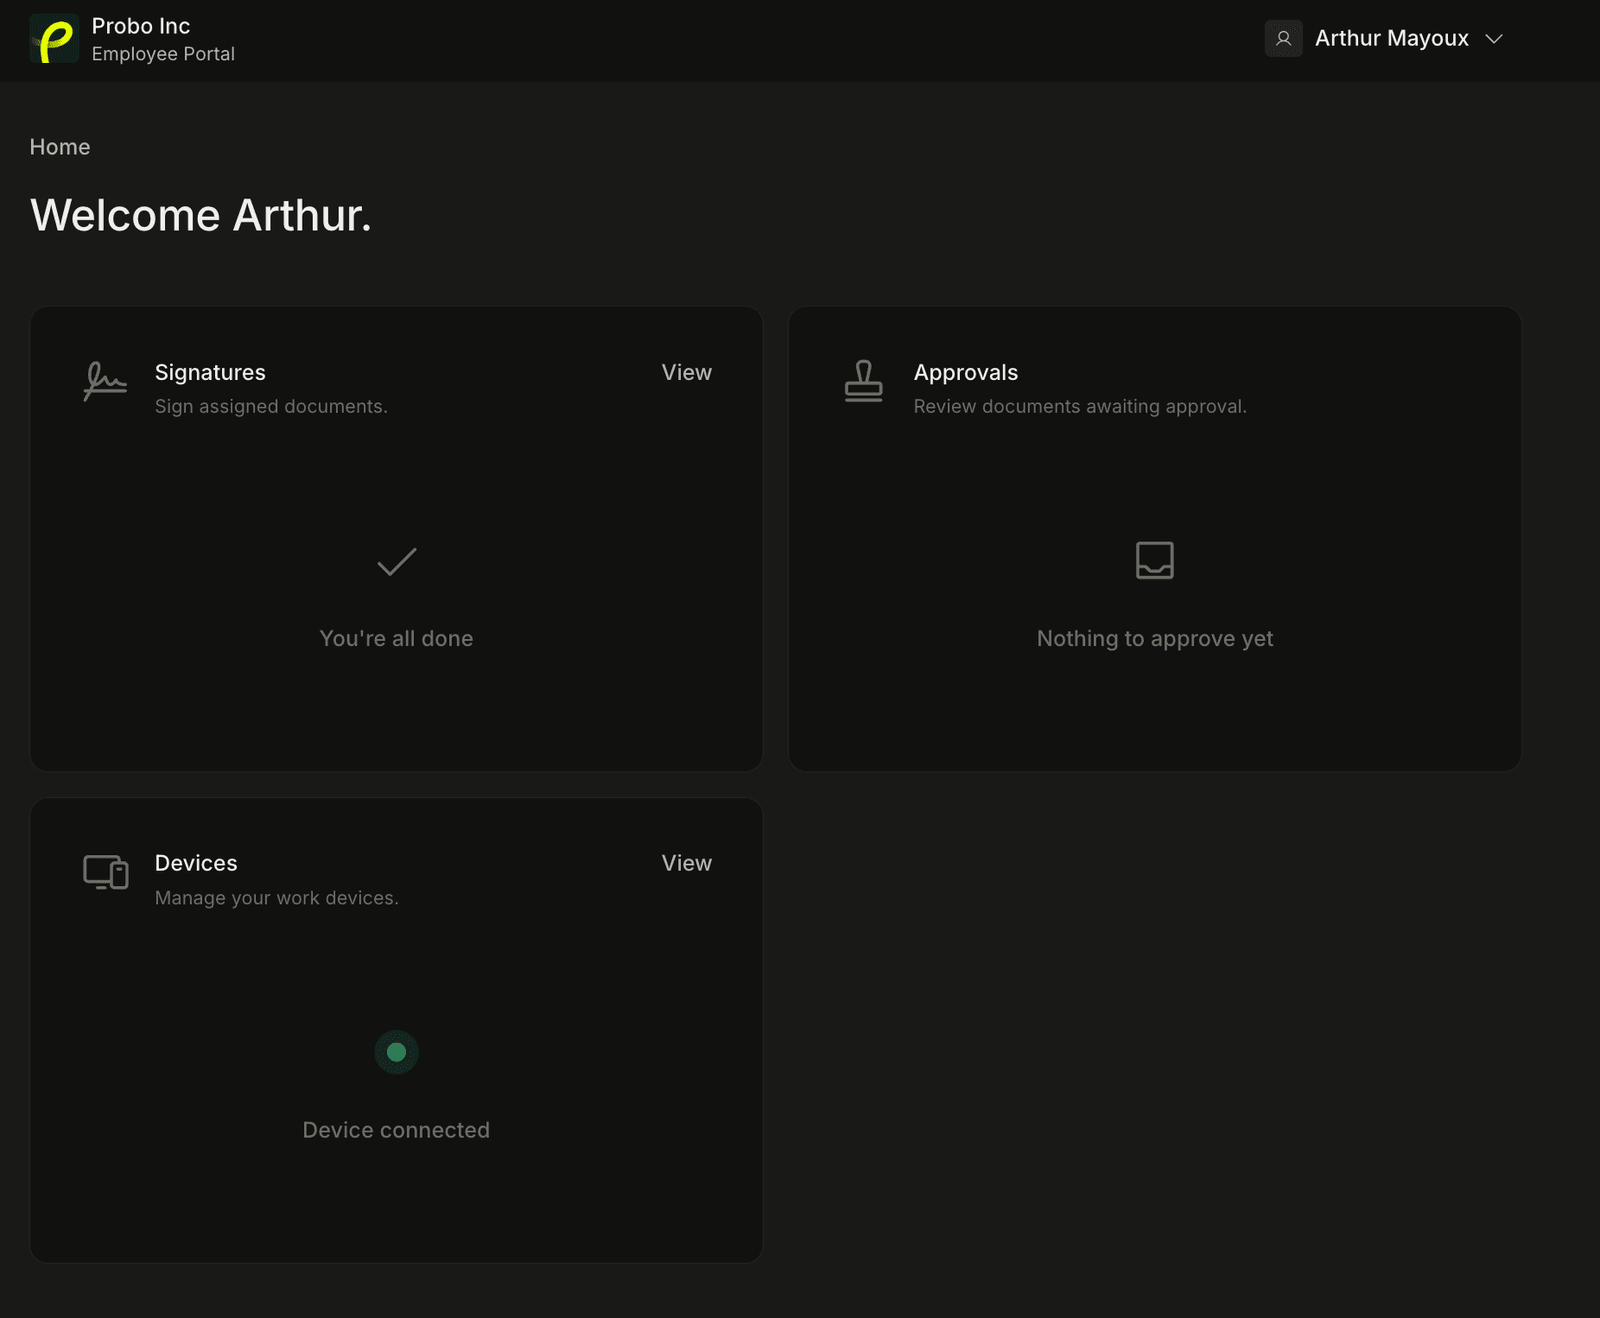Click the Devices monitor icon
The width and height of the screenshot is (1600, 1318).
pos(105,872)
